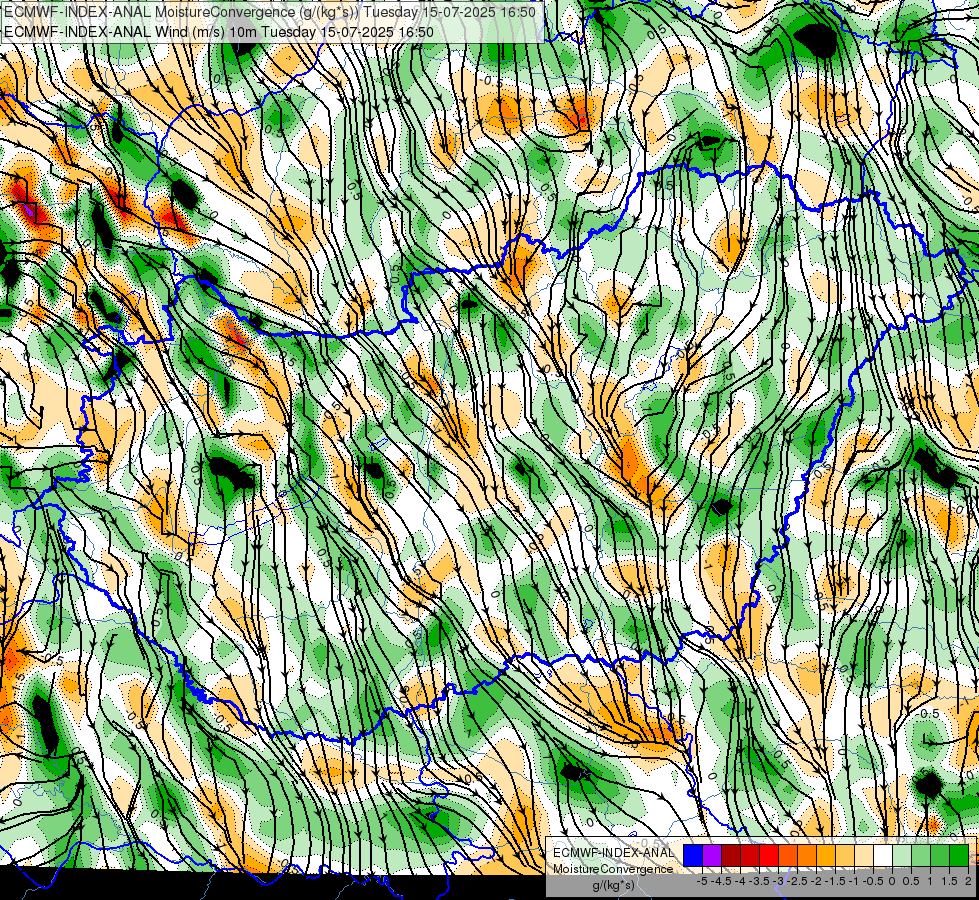Click the white legend swatch for -0.5 to 0
This screenshot has height=900, width=979.
coord(883,855)
